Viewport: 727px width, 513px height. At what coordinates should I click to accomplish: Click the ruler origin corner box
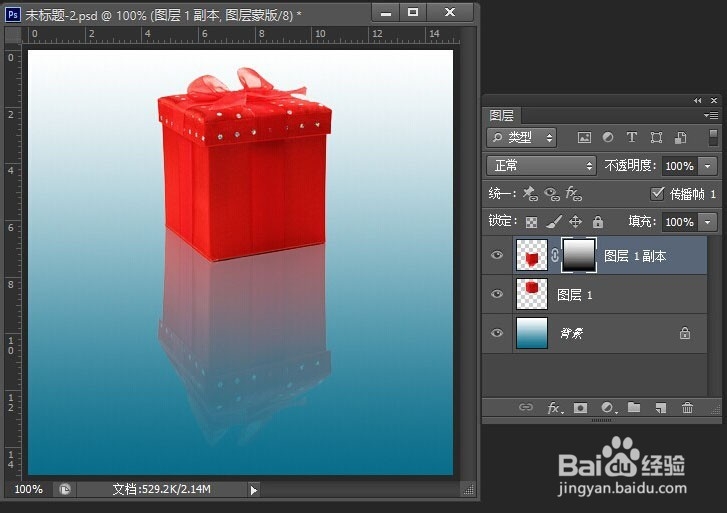13,35
